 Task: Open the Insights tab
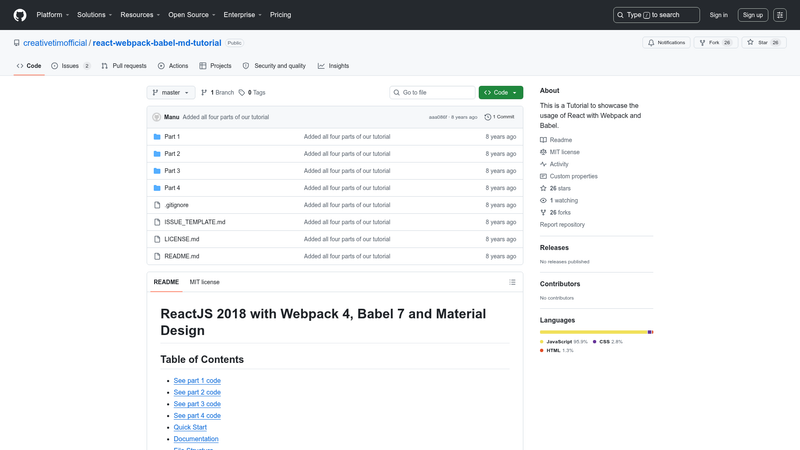(x=333, y=66)
